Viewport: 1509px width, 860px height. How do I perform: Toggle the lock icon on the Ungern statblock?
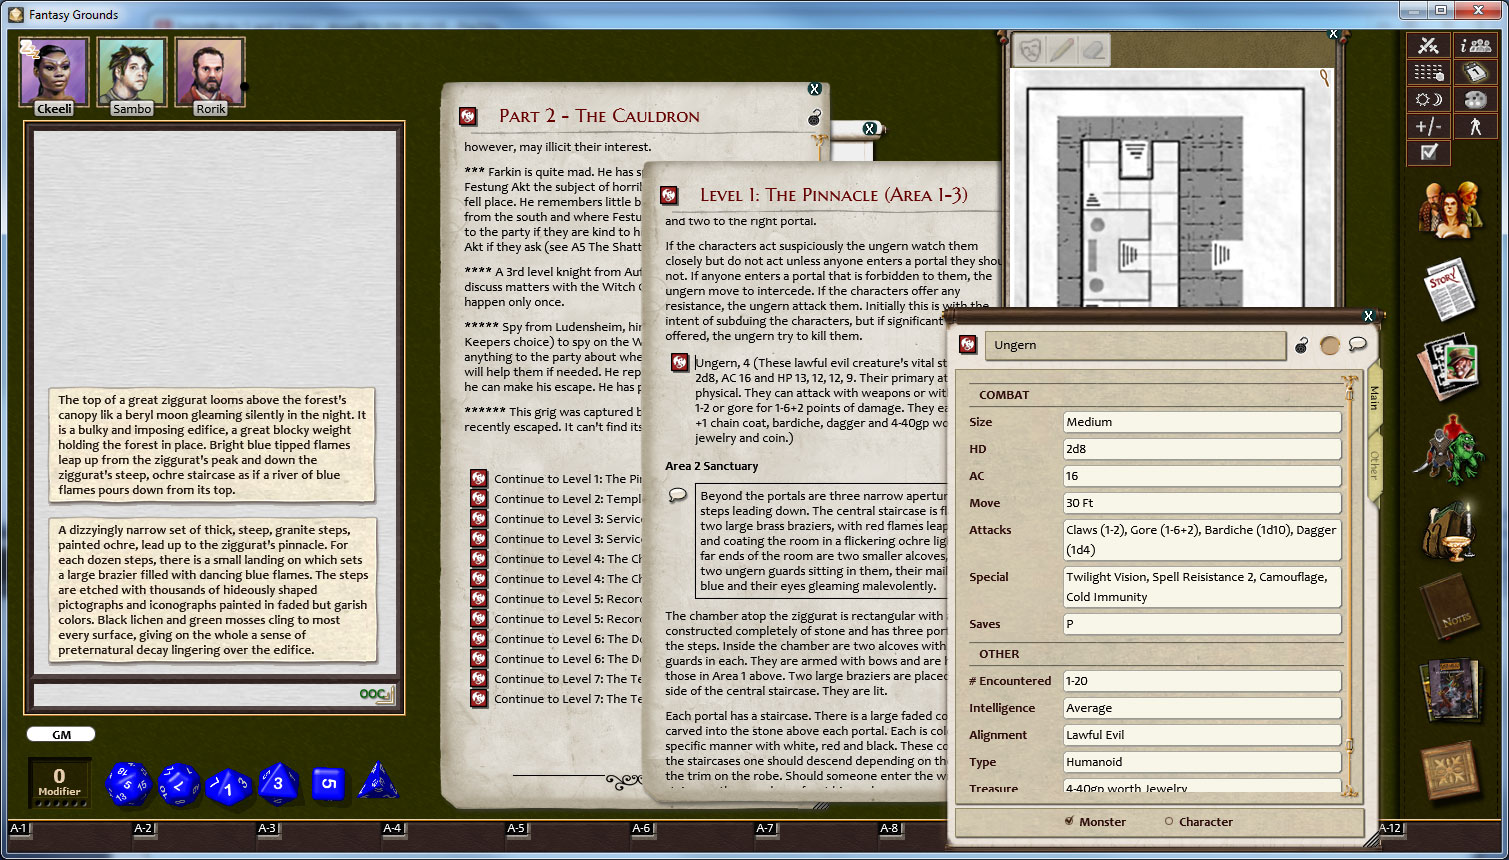pos(1300,345)
